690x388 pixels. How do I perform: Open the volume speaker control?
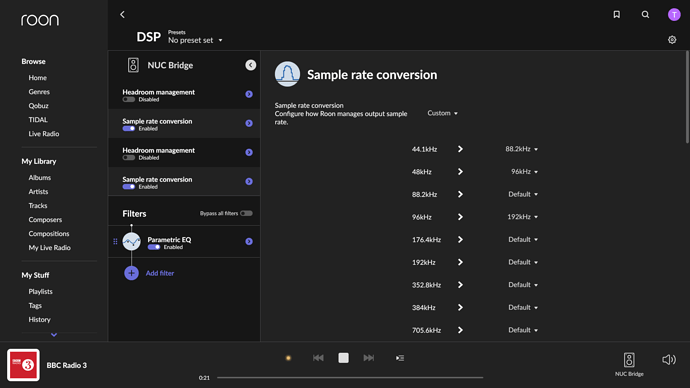[x=668, y=359]
